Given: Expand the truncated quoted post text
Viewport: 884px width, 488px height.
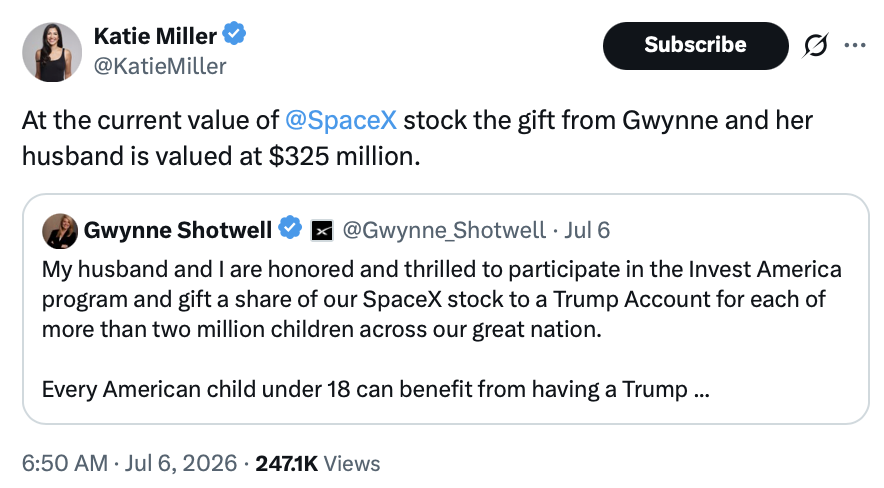Looking at the screenshot, I should tap(701, 389).
